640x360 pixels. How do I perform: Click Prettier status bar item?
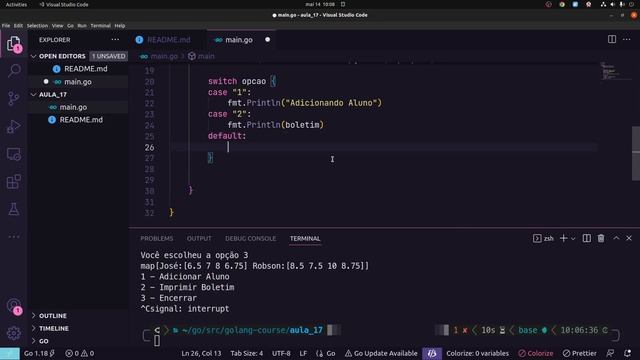[579, 353]
